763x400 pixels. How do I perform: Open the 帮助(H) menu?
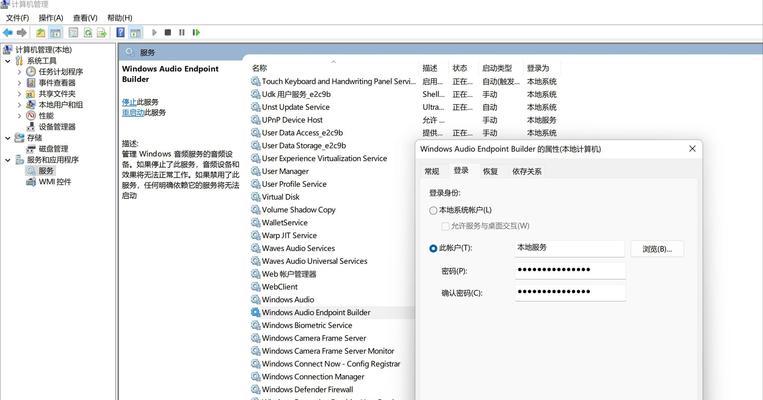point(120,18)
